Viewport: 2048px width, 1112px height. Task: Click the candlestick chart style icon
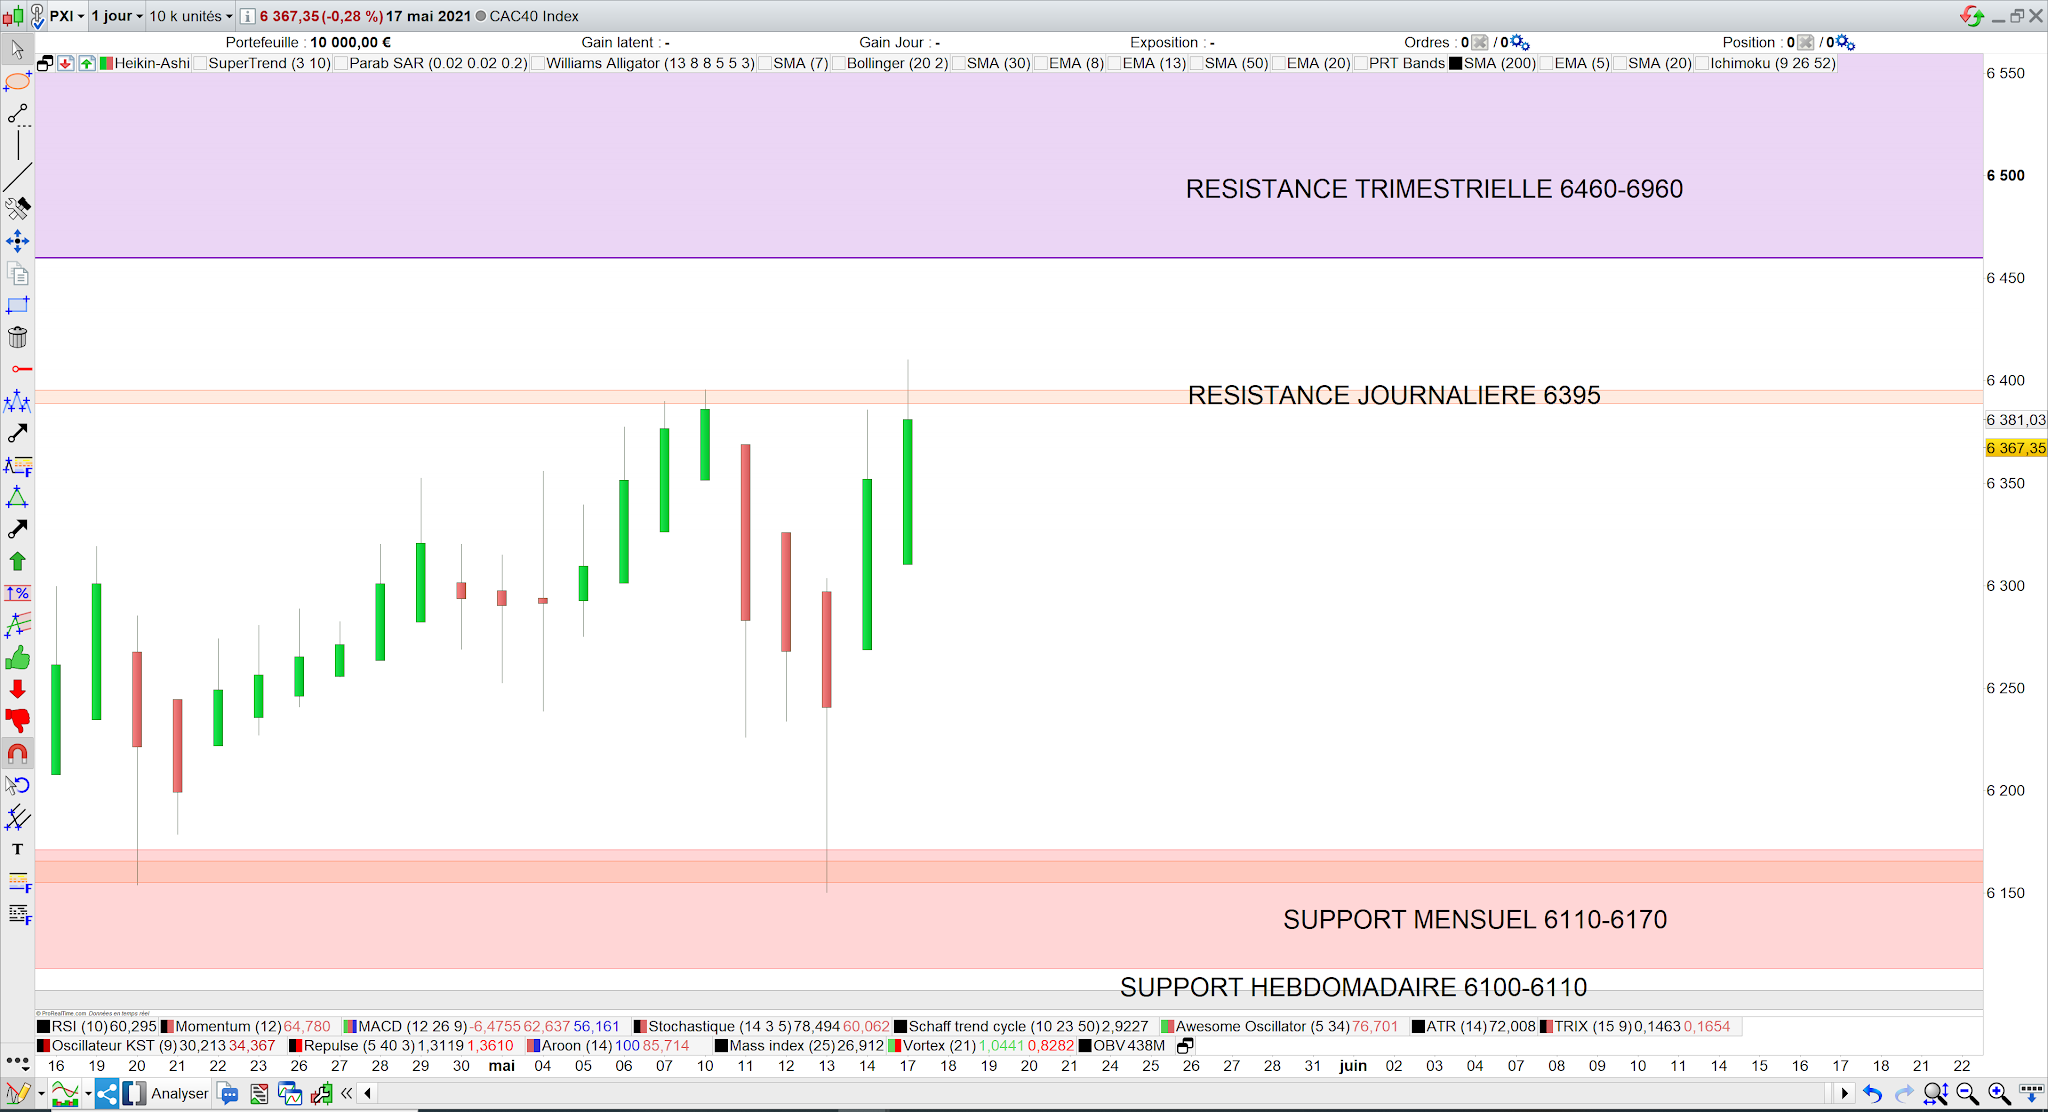click(x=12, y=16)
